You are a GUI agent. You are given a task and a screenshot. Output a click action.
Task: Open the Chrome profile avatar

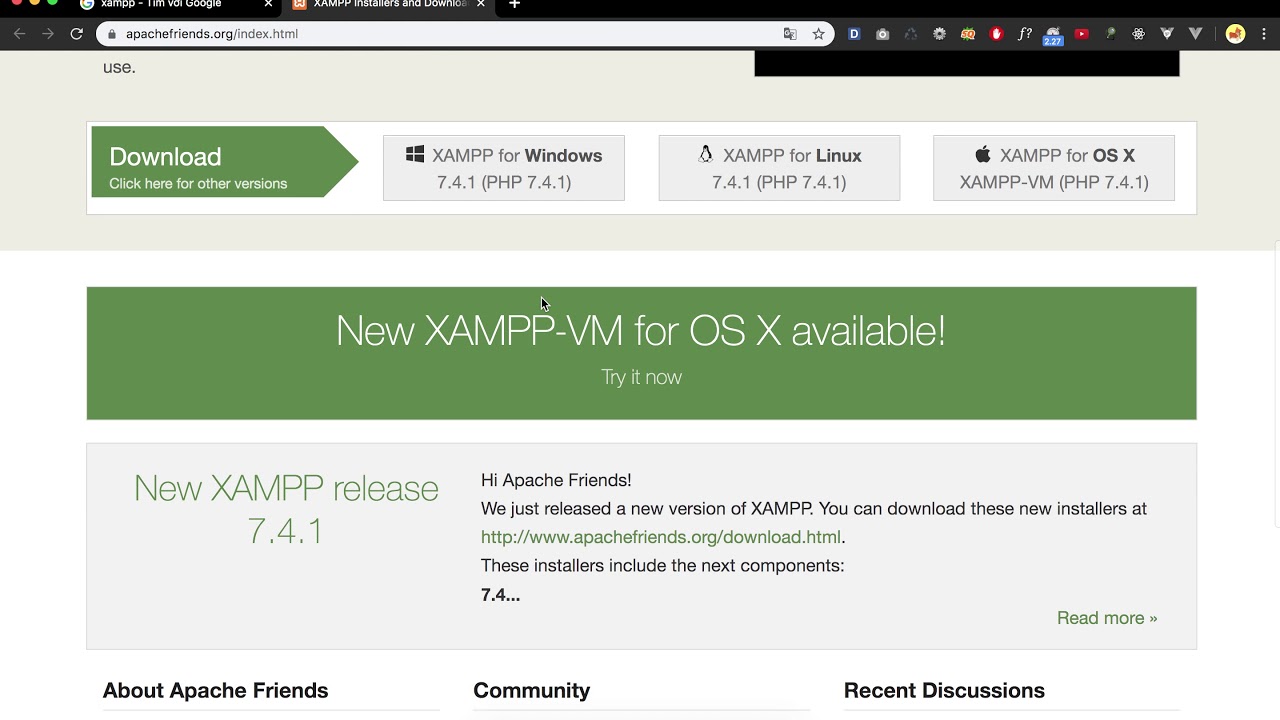pyautogui.click(x=1235, y=34)
